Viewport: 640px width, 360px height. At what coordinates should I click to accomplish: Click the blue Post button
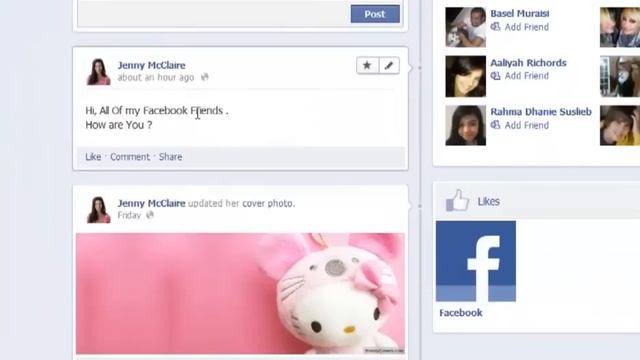[375, 14]
